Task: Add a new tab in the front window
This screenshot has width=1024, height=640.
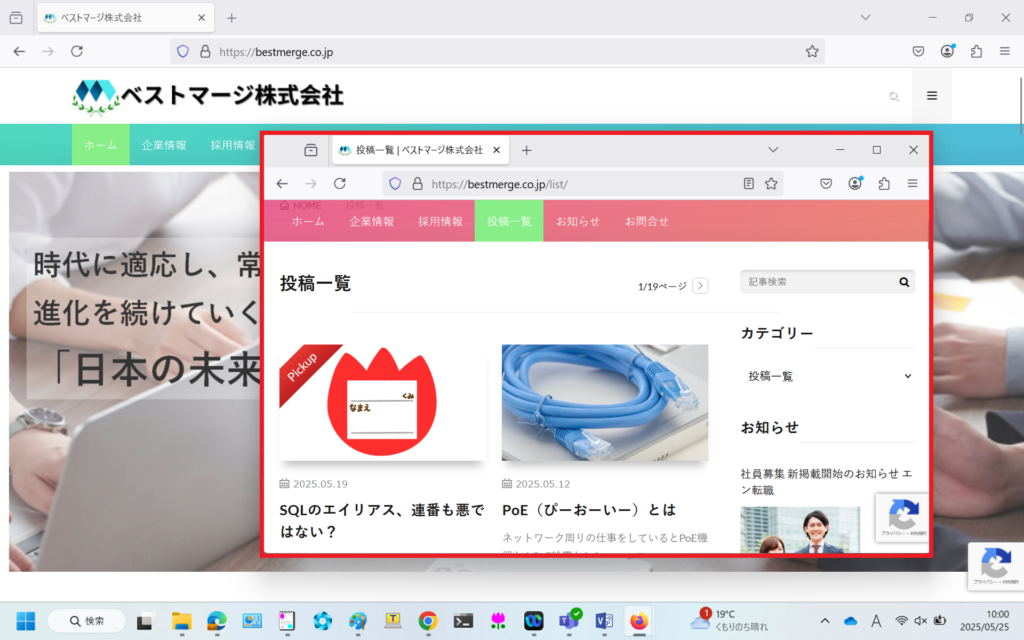Action: 526,150
